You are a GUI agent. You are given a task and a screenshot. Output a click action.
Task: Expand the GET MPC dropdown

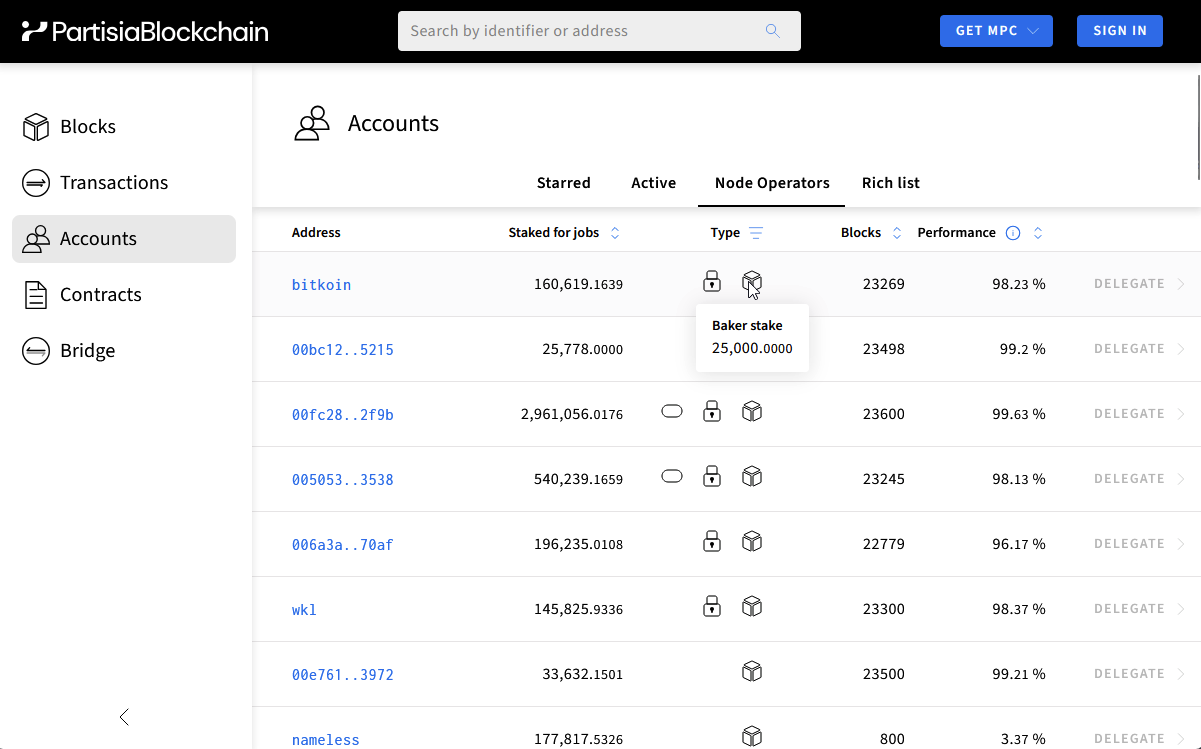coord(997,31)
